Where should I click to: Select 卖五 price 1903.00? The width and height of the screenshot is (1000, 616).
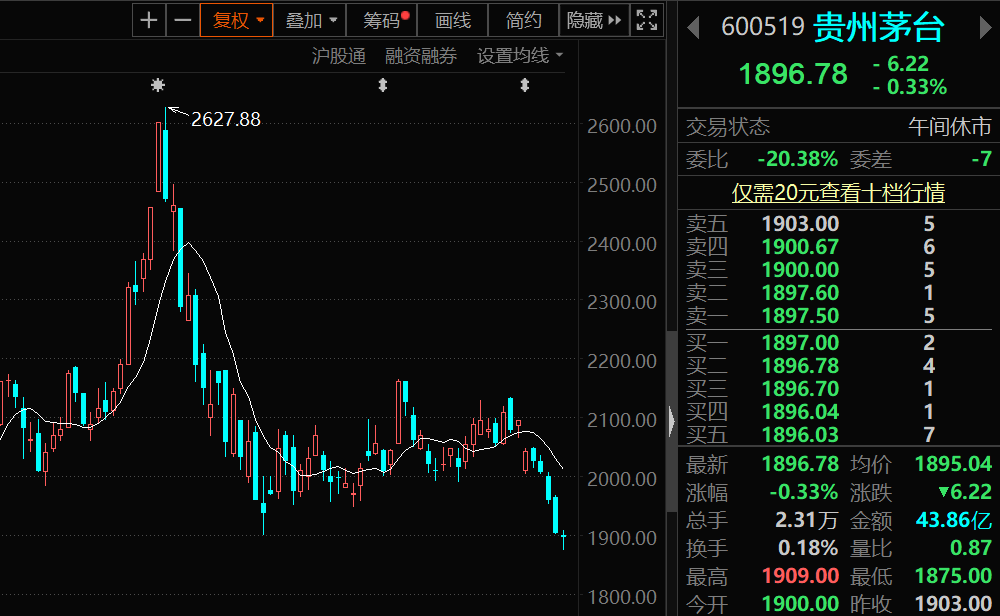(800, 224)
